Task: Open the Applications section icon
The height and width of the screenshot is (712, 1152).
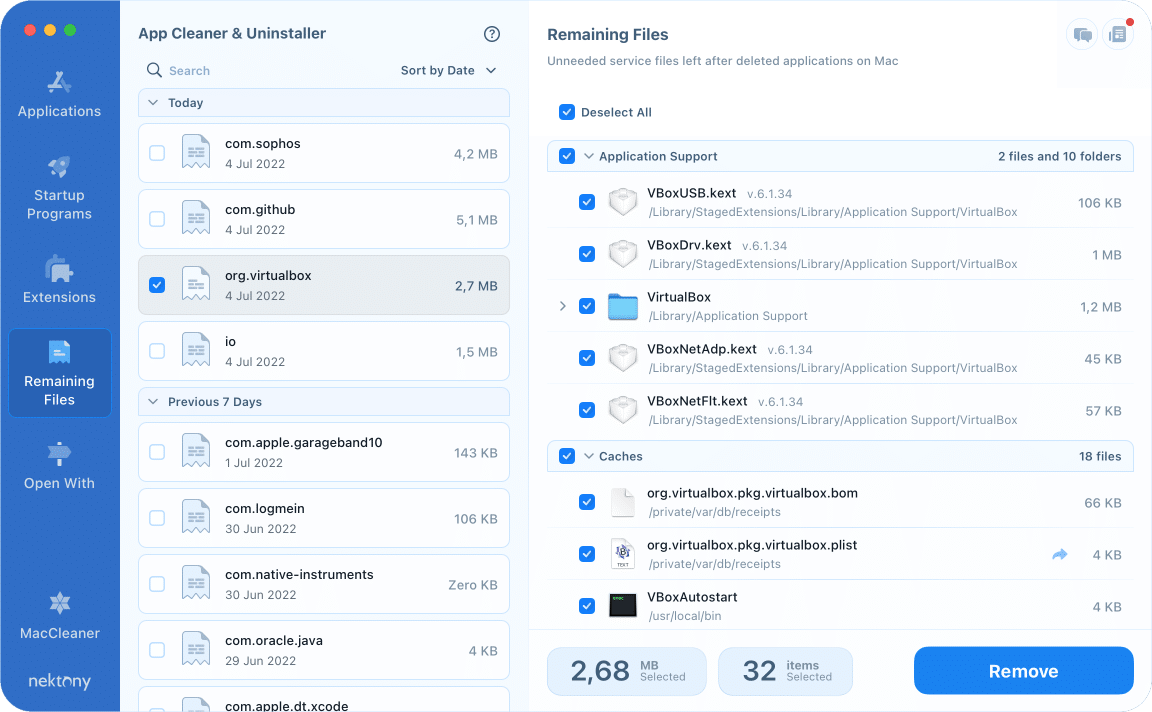Action: pyautogui.click(x=60, y=82)
